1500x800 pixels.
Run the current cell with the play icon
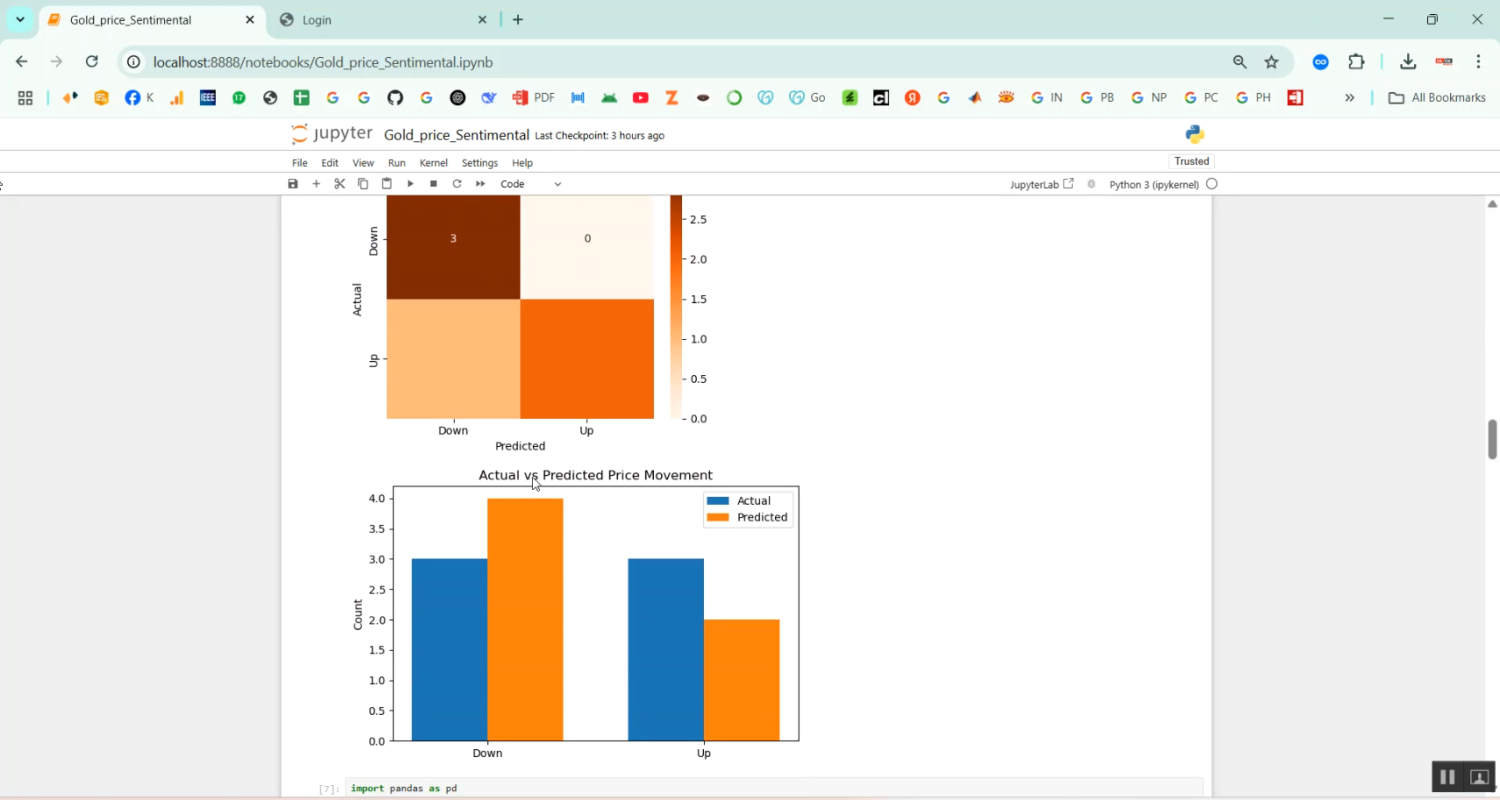pos(410,184)
